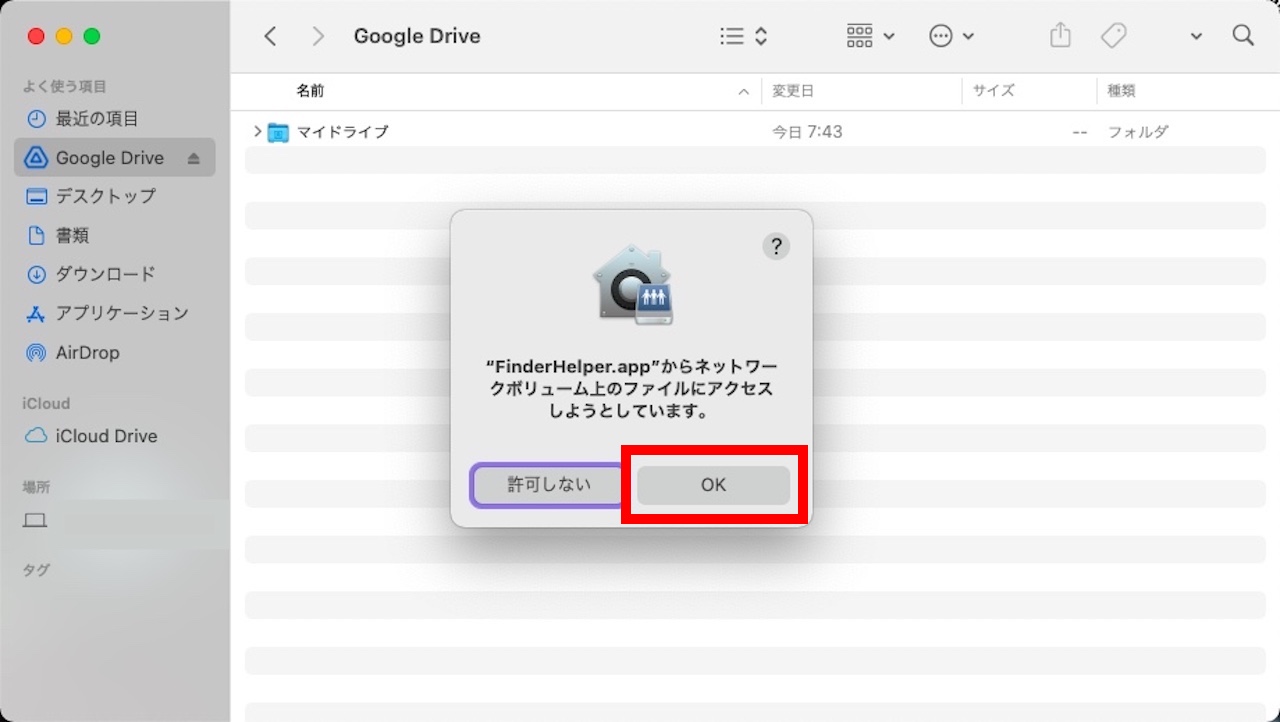Click the タグ section header
The image size is (1280, 722).
coord(36,571)
